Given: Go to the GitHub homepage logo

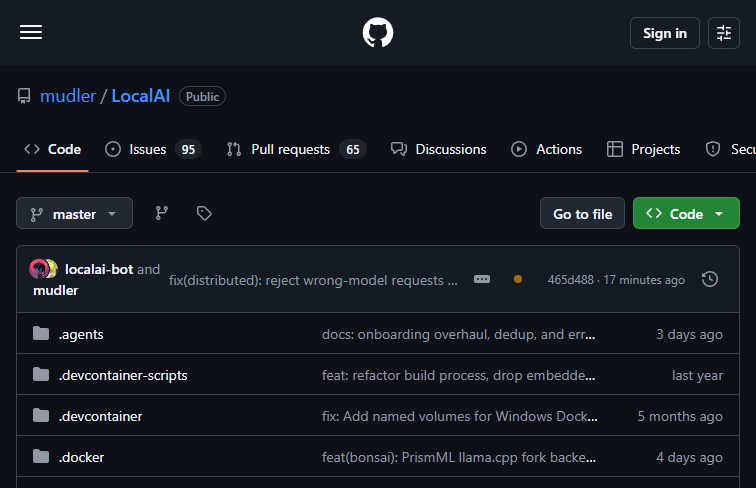Looking at the screenshot, I should coord(378,32).
